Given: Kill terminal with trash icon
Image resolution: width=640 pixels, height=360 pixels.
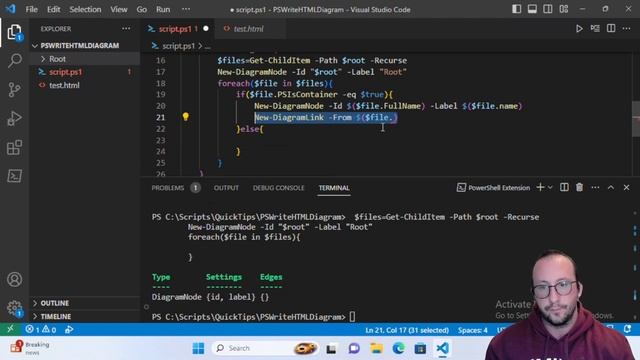Looking at the screenshot, I should (580, 187).
